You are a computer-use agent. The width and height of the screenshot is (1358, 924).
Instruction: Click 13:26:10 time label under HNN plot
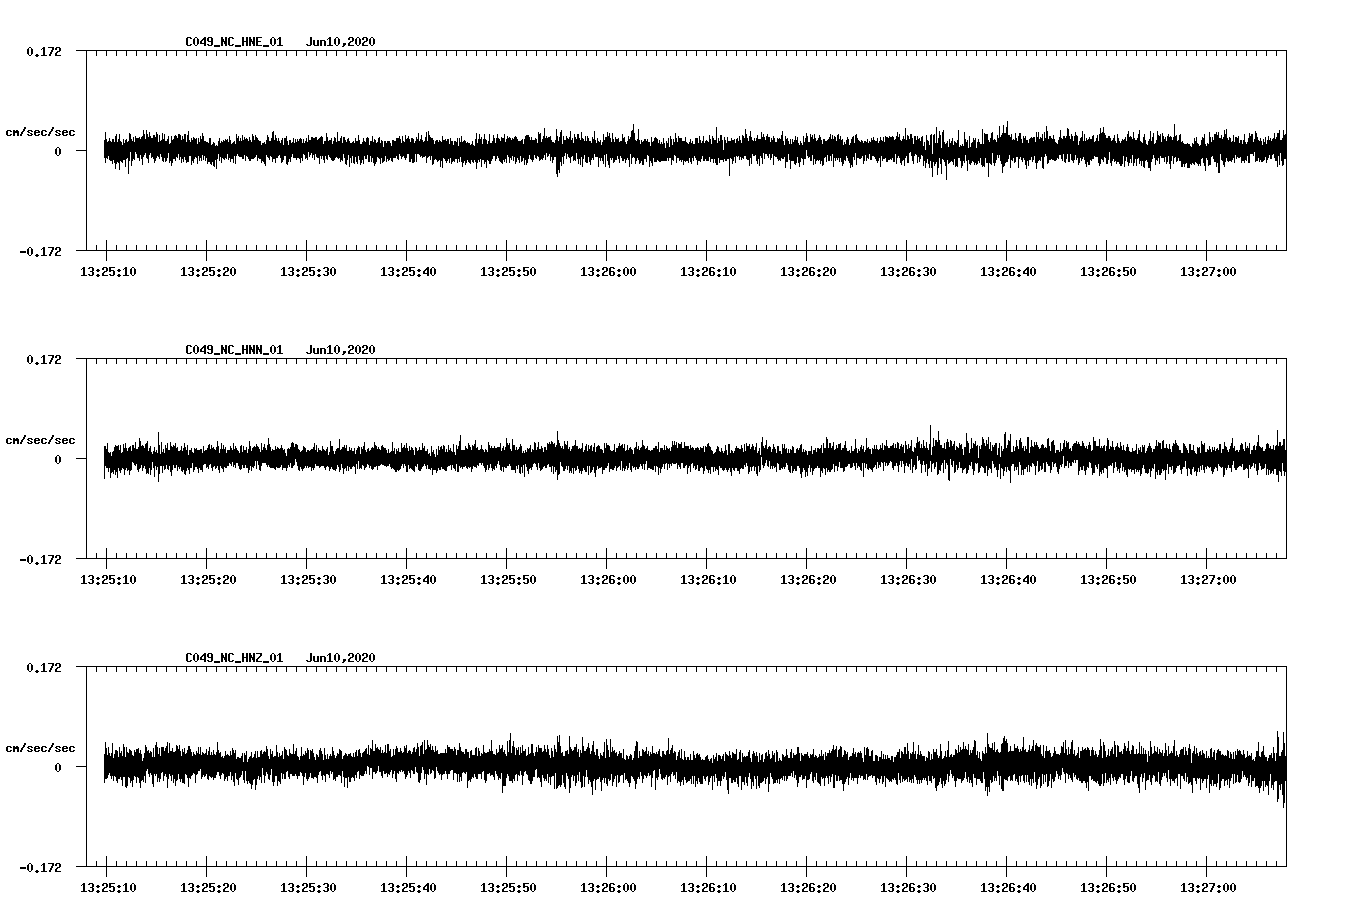point(707,580)
